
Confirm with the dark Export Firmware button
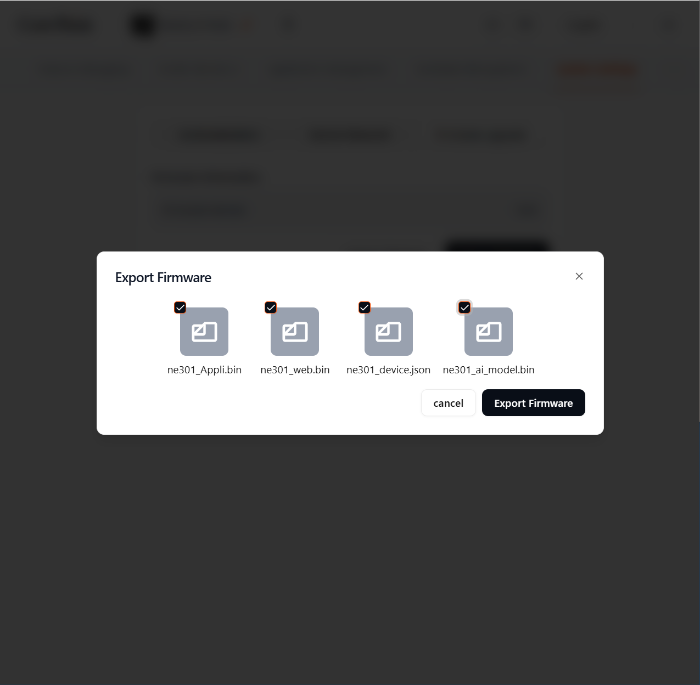[x=533, y=403]
